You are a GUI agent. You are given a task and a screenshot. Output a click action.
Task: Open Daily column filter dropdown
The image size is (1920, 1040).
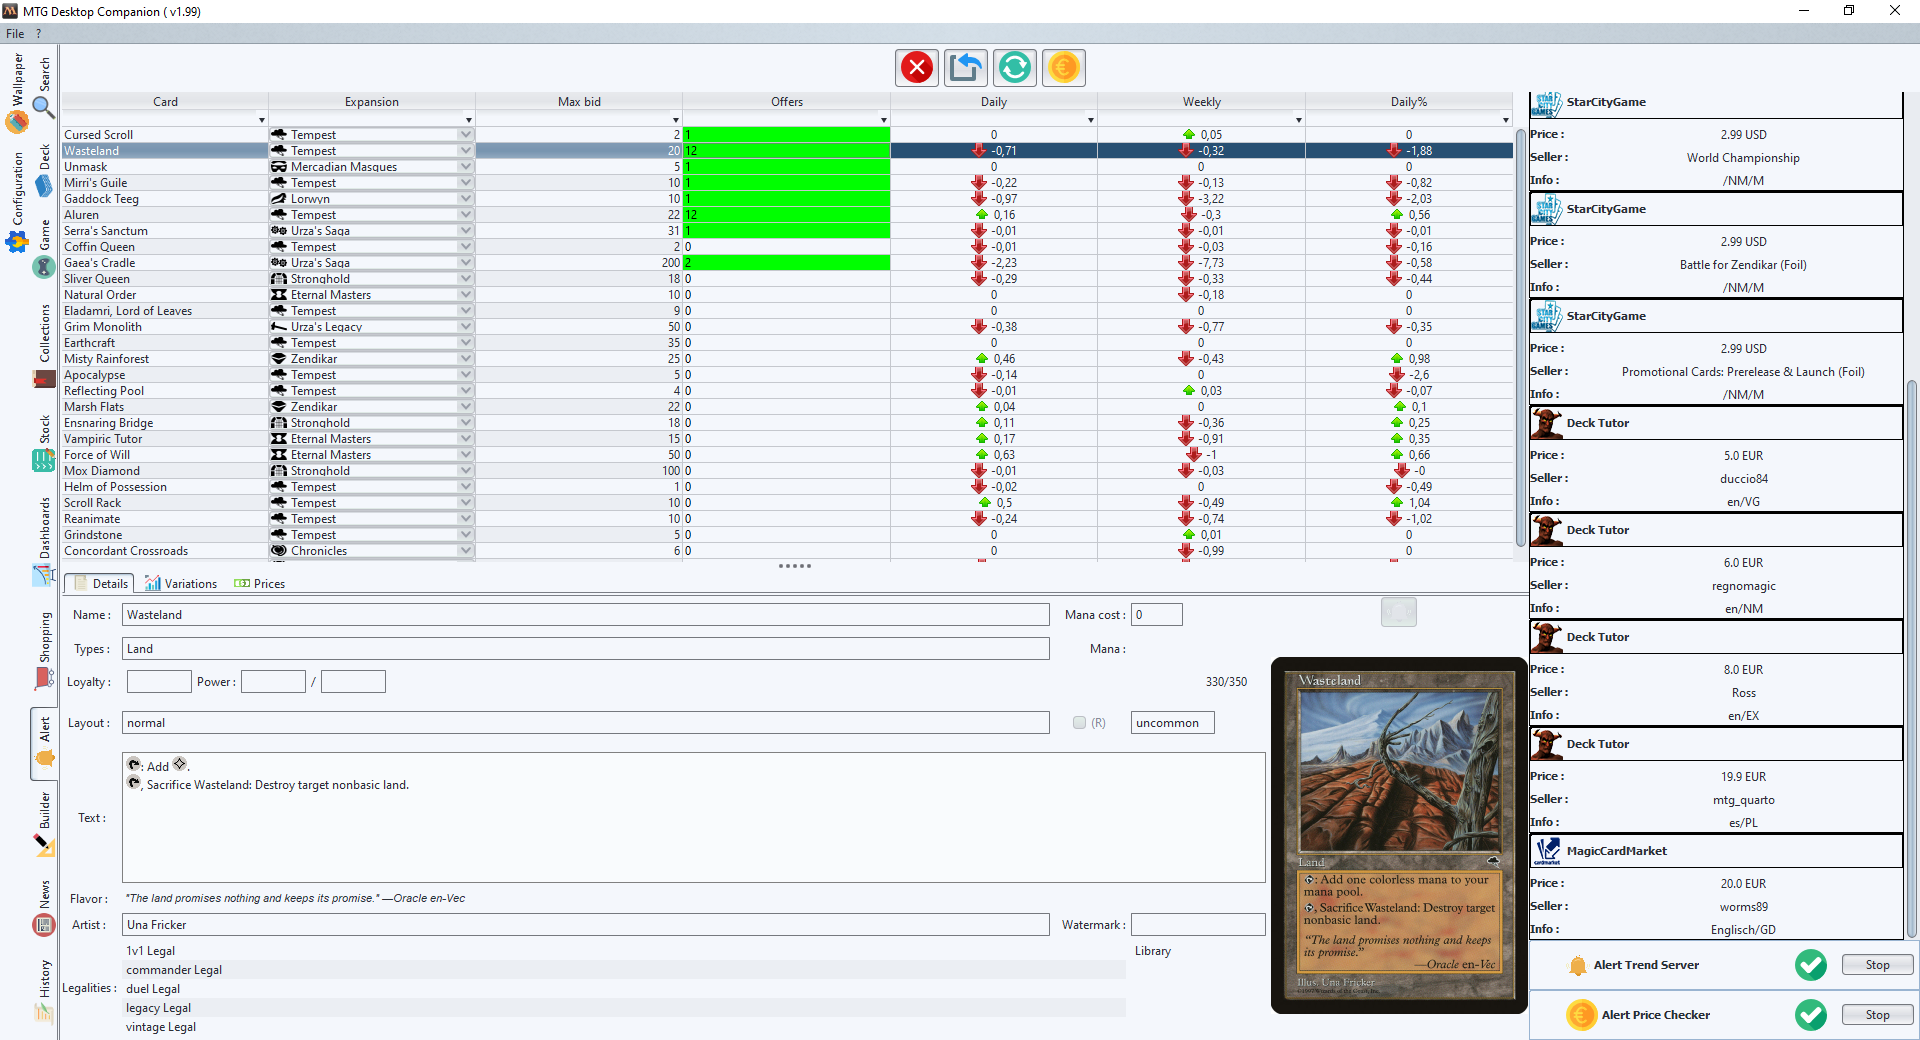point(1091,120)
